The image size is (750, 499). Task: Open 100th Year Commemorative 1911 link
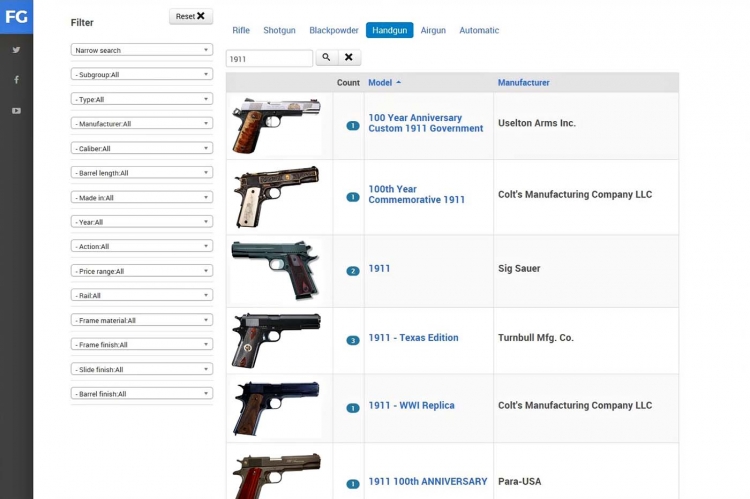417,194
